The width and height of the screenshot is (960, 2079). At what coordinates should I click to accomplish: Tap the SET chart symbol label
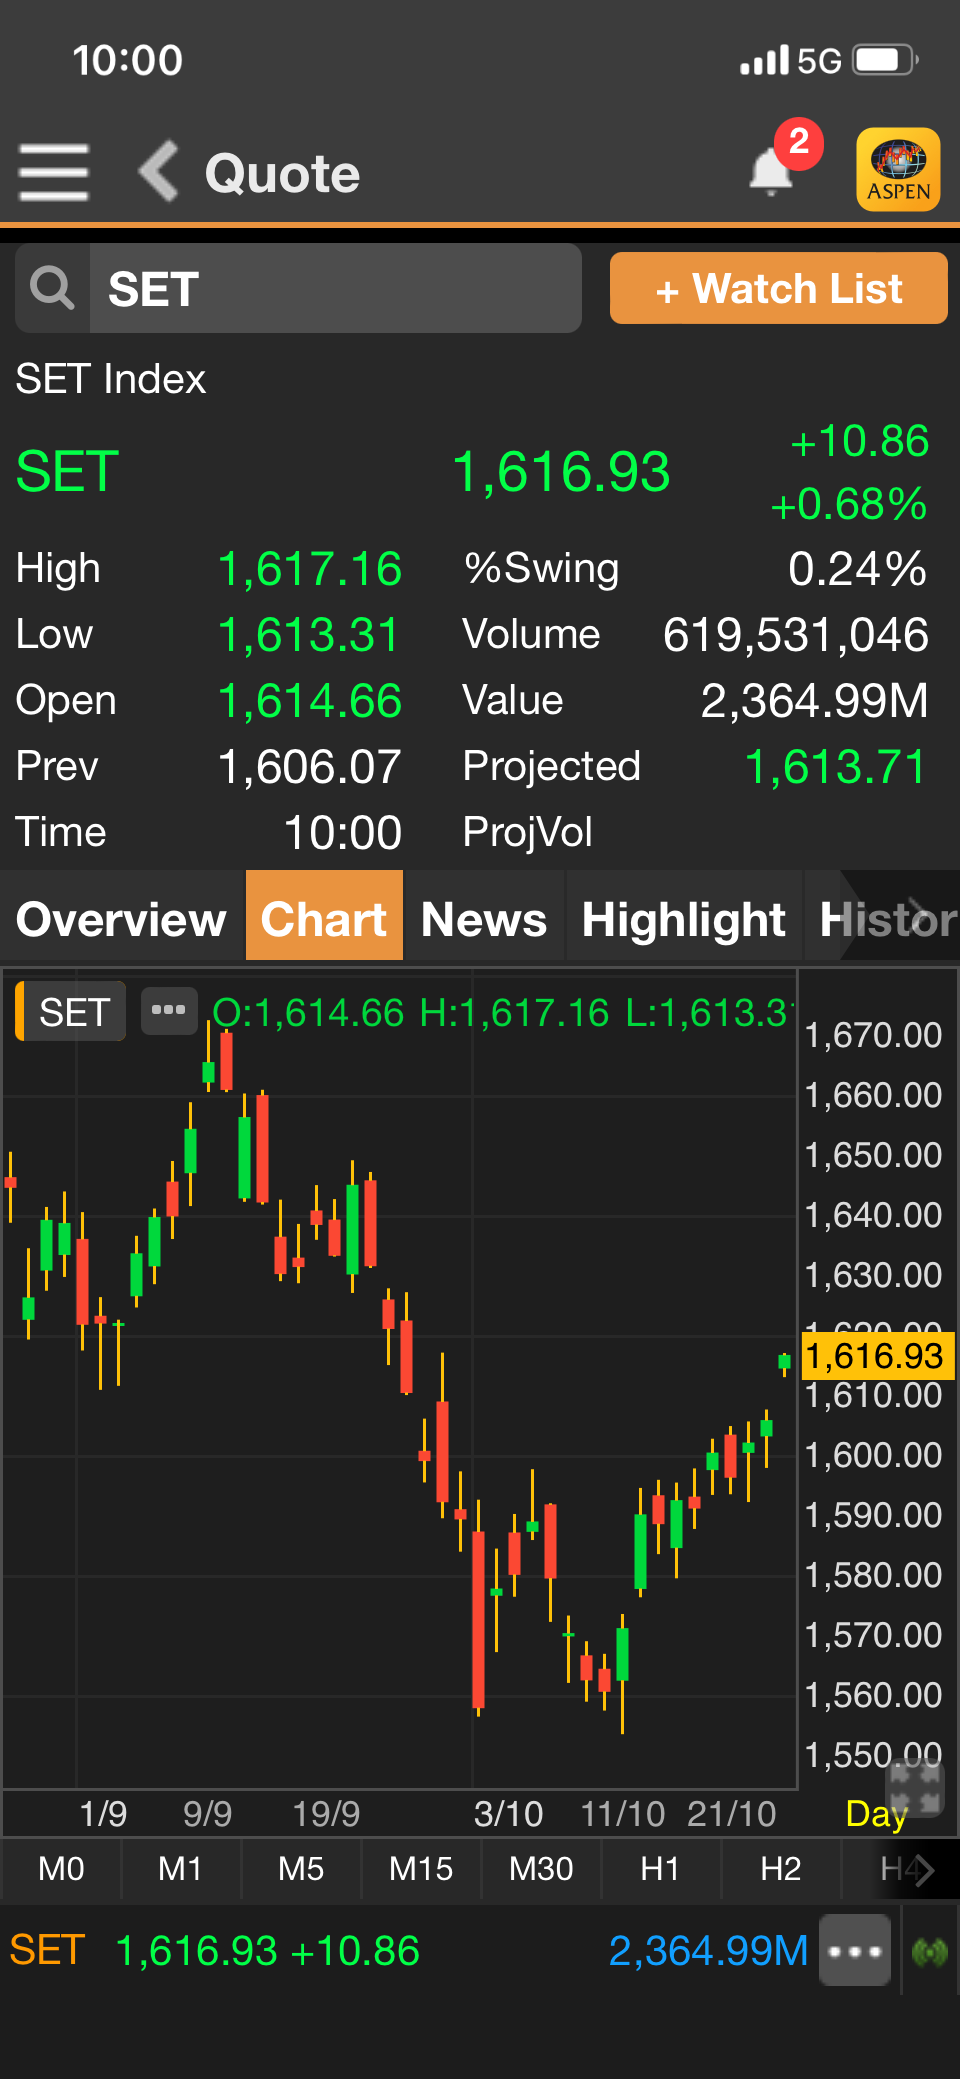coord(72,1012)
